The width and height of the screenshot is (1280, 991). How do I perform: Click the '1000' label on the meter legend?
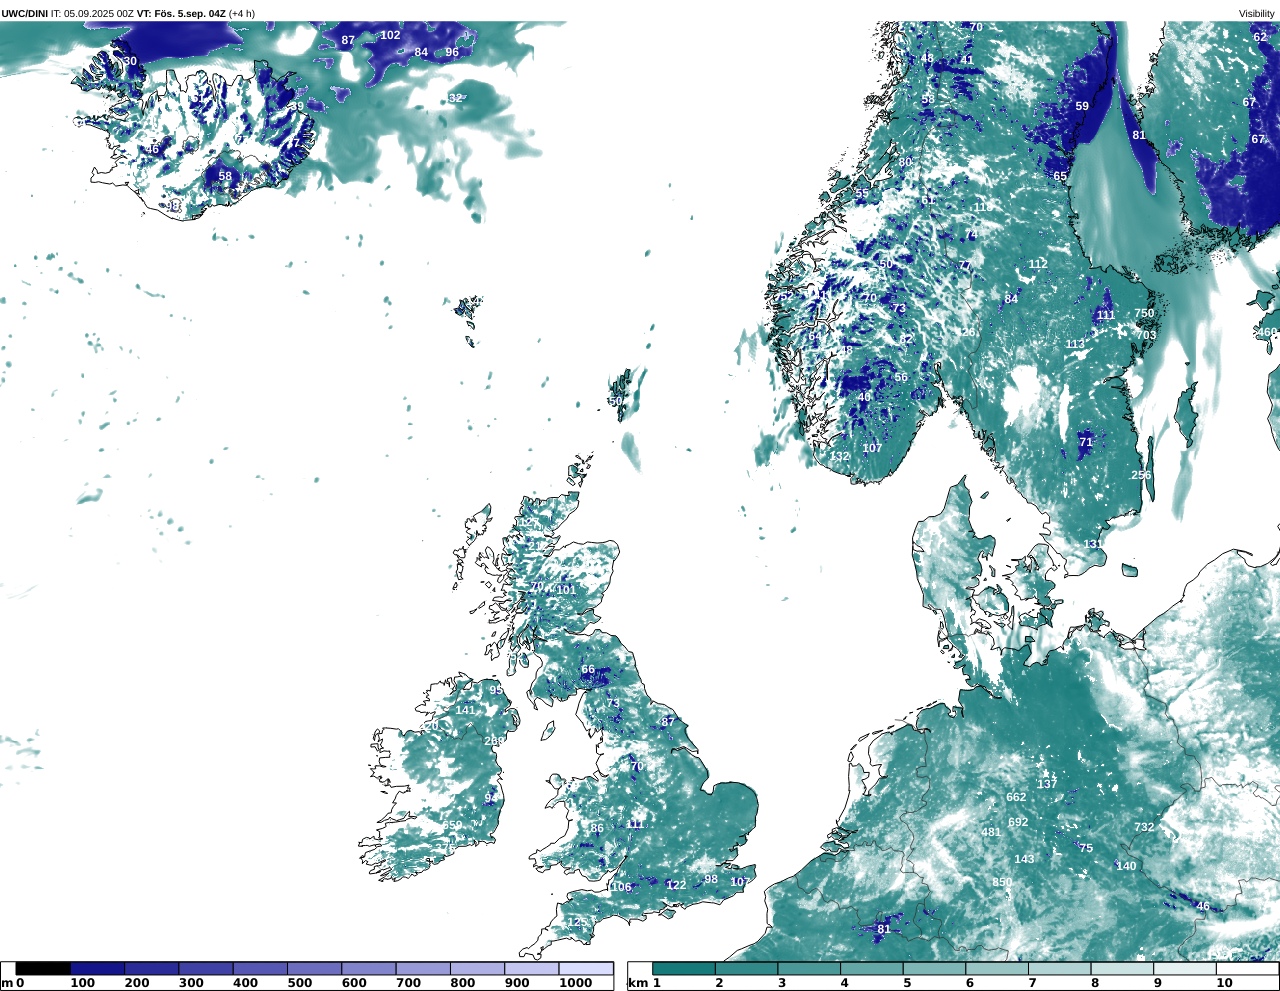(x=575, y=983)
